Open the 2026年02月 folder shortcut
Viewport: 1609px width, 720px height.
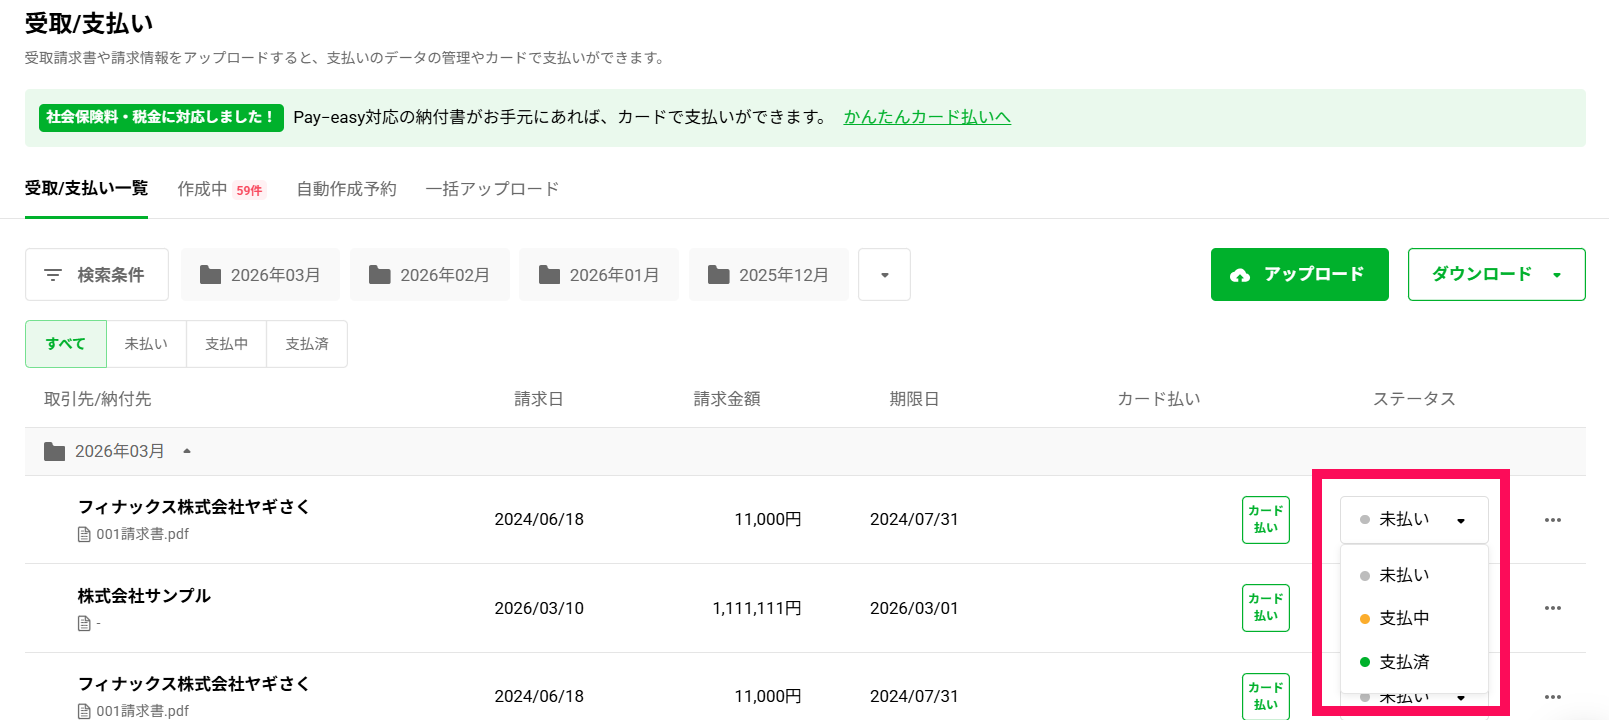[x=429, y=274]
